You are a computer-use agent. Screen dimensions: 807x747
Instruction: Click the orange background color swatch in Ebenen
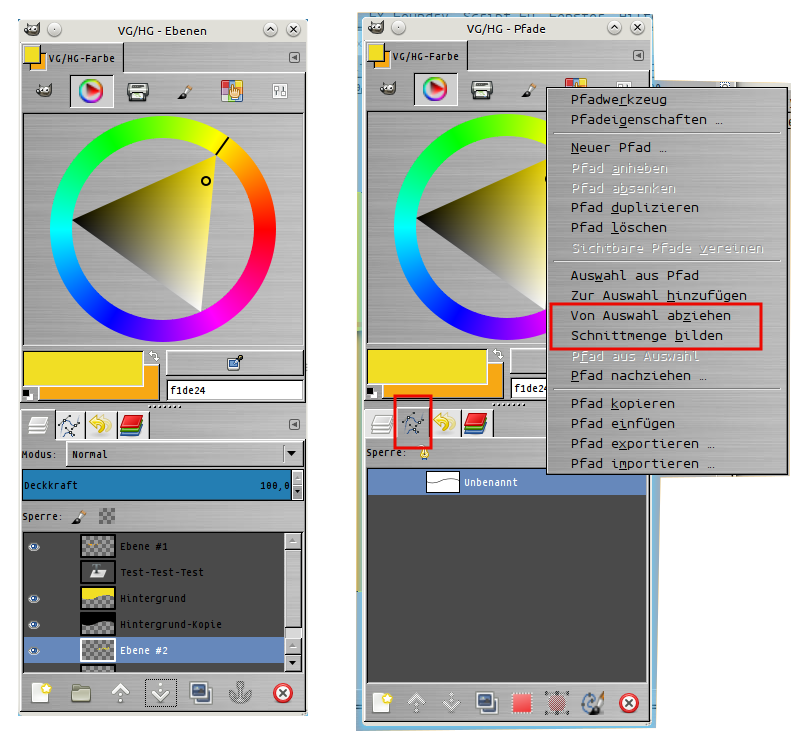tap(151, 384)
